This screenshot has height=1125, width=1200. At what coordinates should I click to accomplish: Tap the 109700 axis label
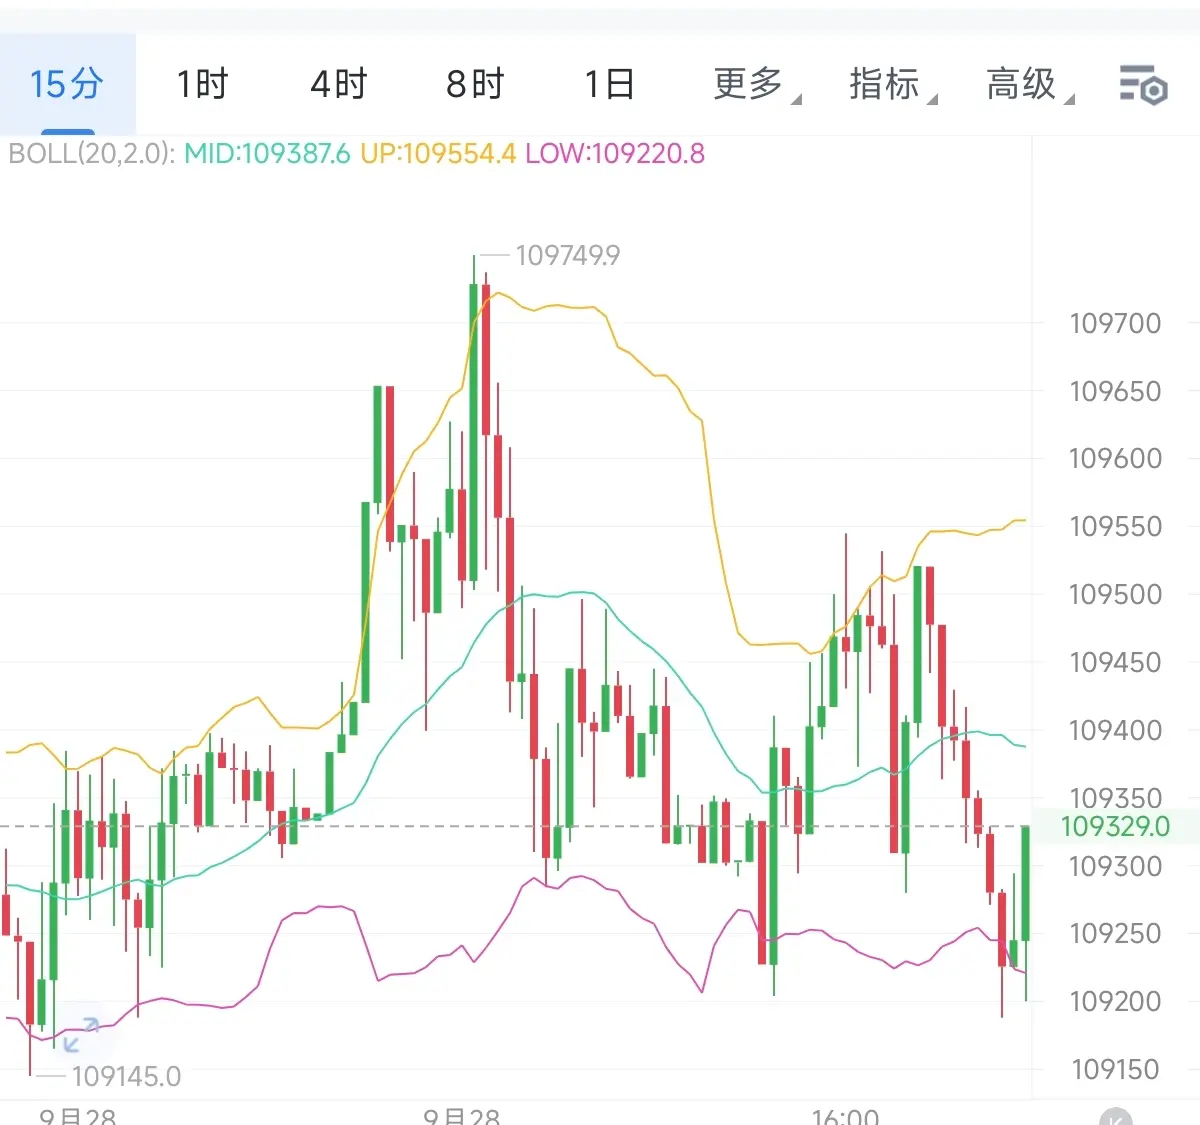(1115, 323)
